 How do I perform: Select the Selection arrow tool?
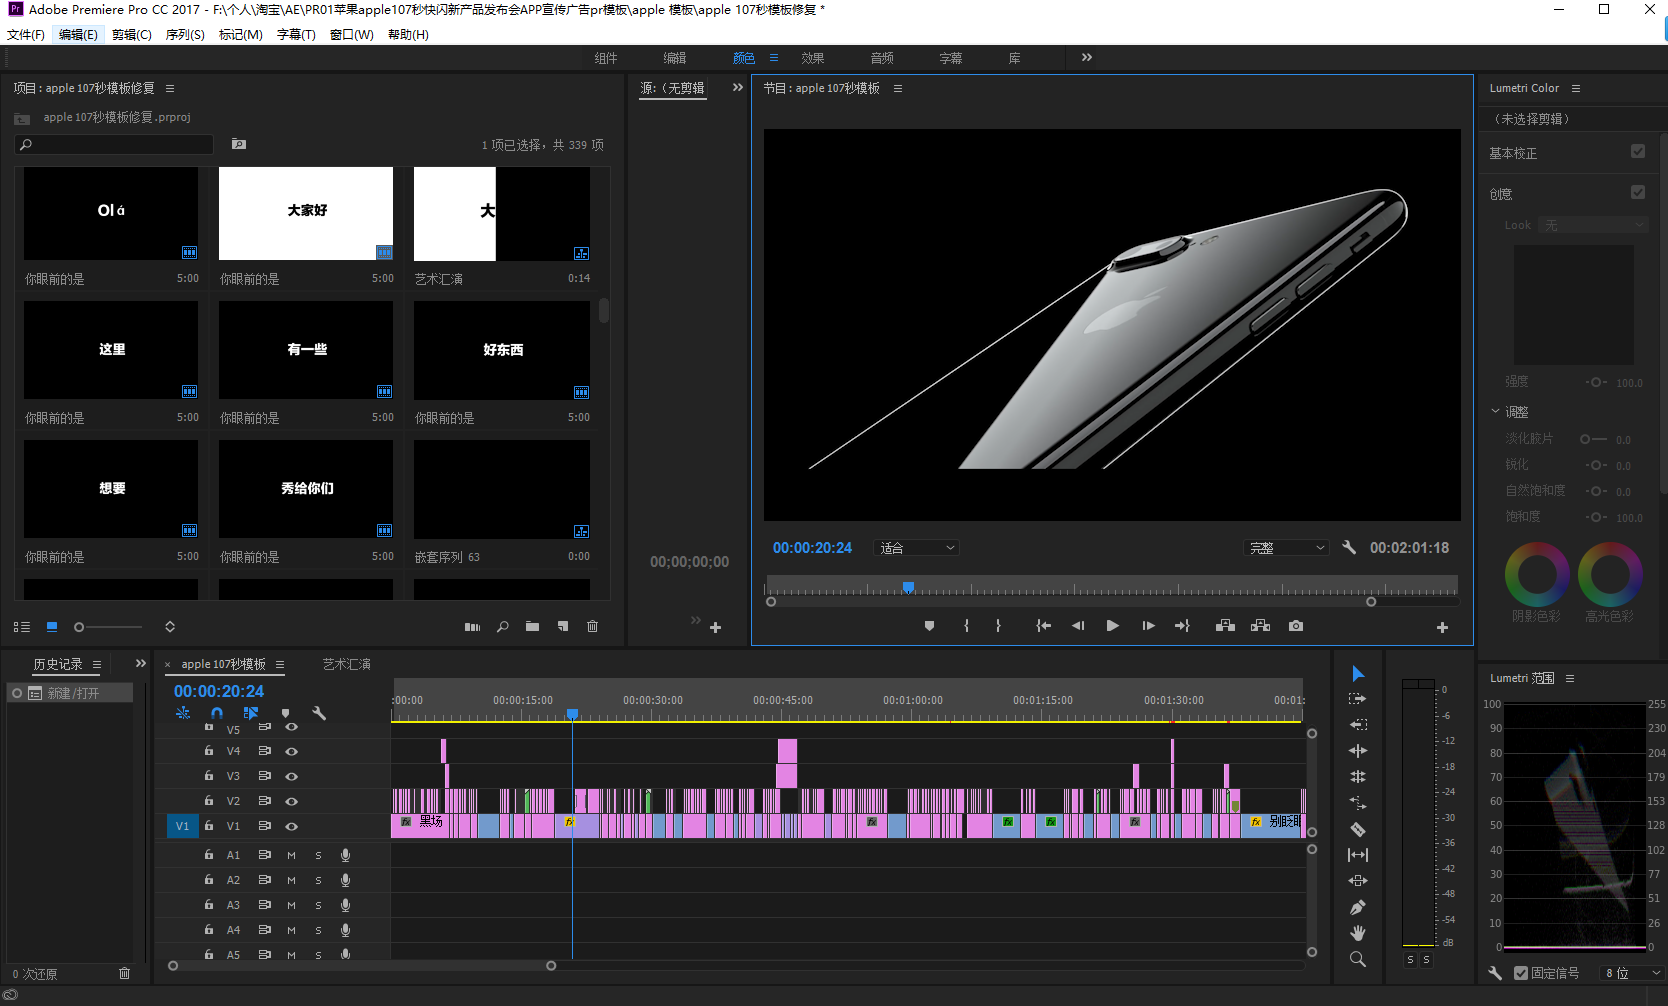pos(1358,674)
